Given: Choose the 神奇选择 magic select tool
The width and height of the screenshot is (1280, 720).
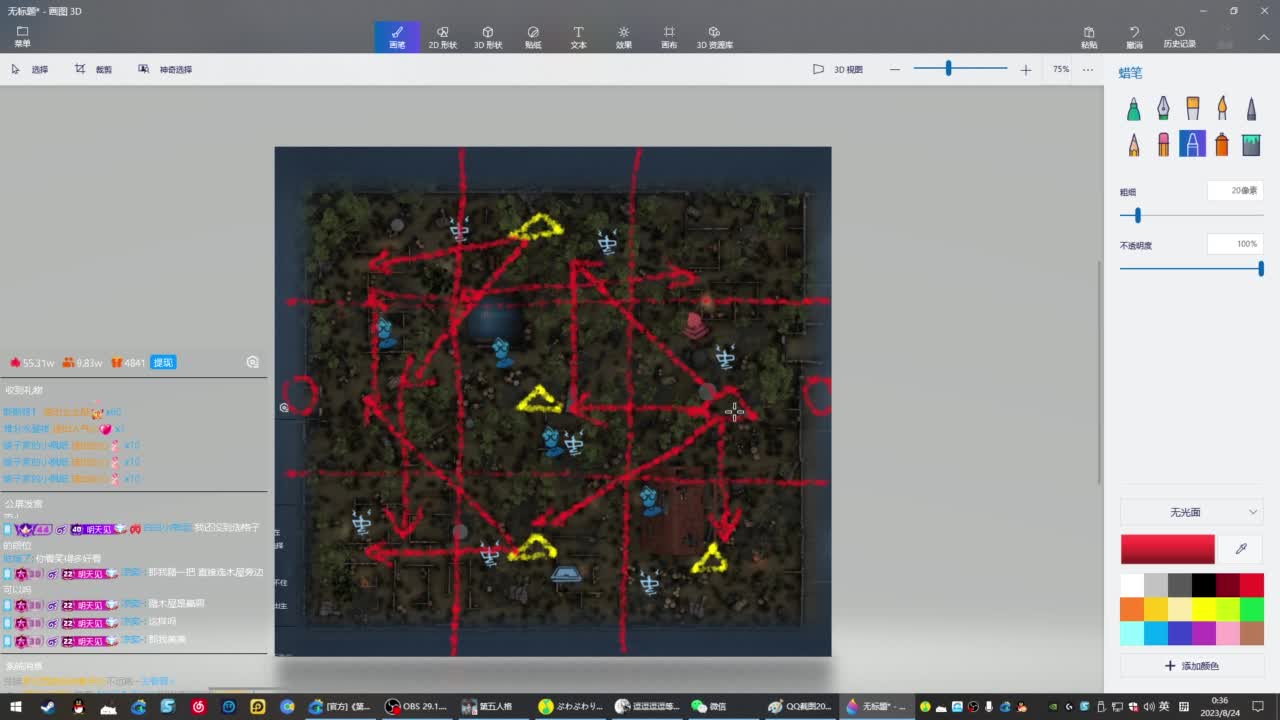Looking at the screenshot, I should [165, 69].
